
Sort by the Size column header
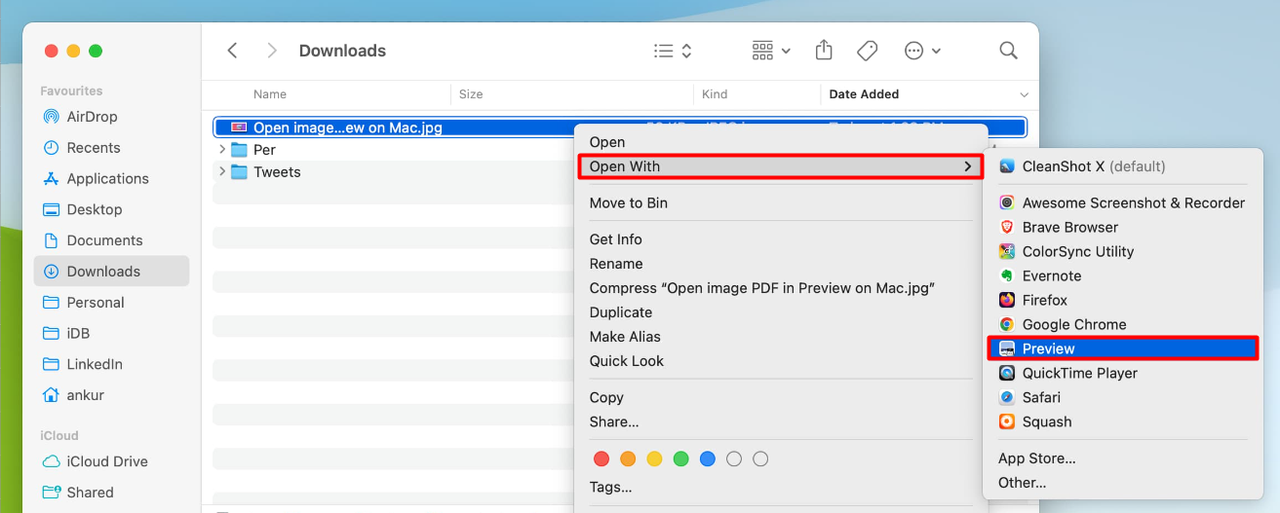pyautogui.click(x=471, y=94)
